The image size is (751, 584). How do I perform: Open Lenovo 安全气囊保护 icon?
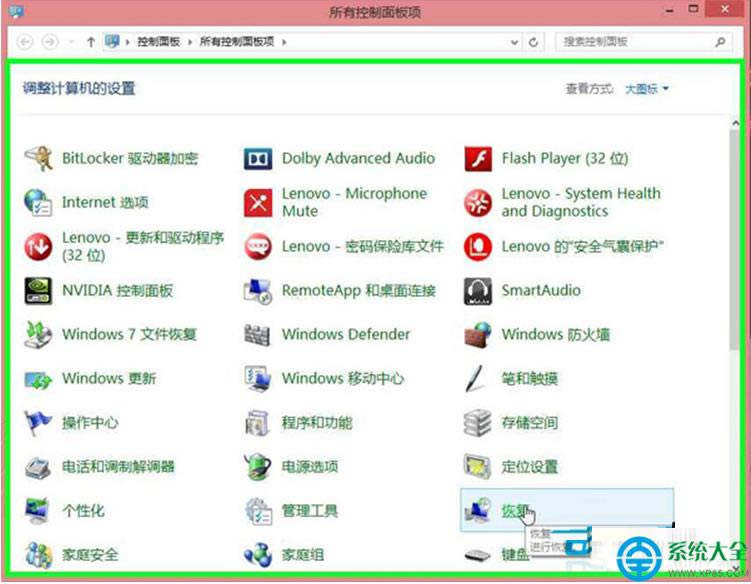pos(478,247)
